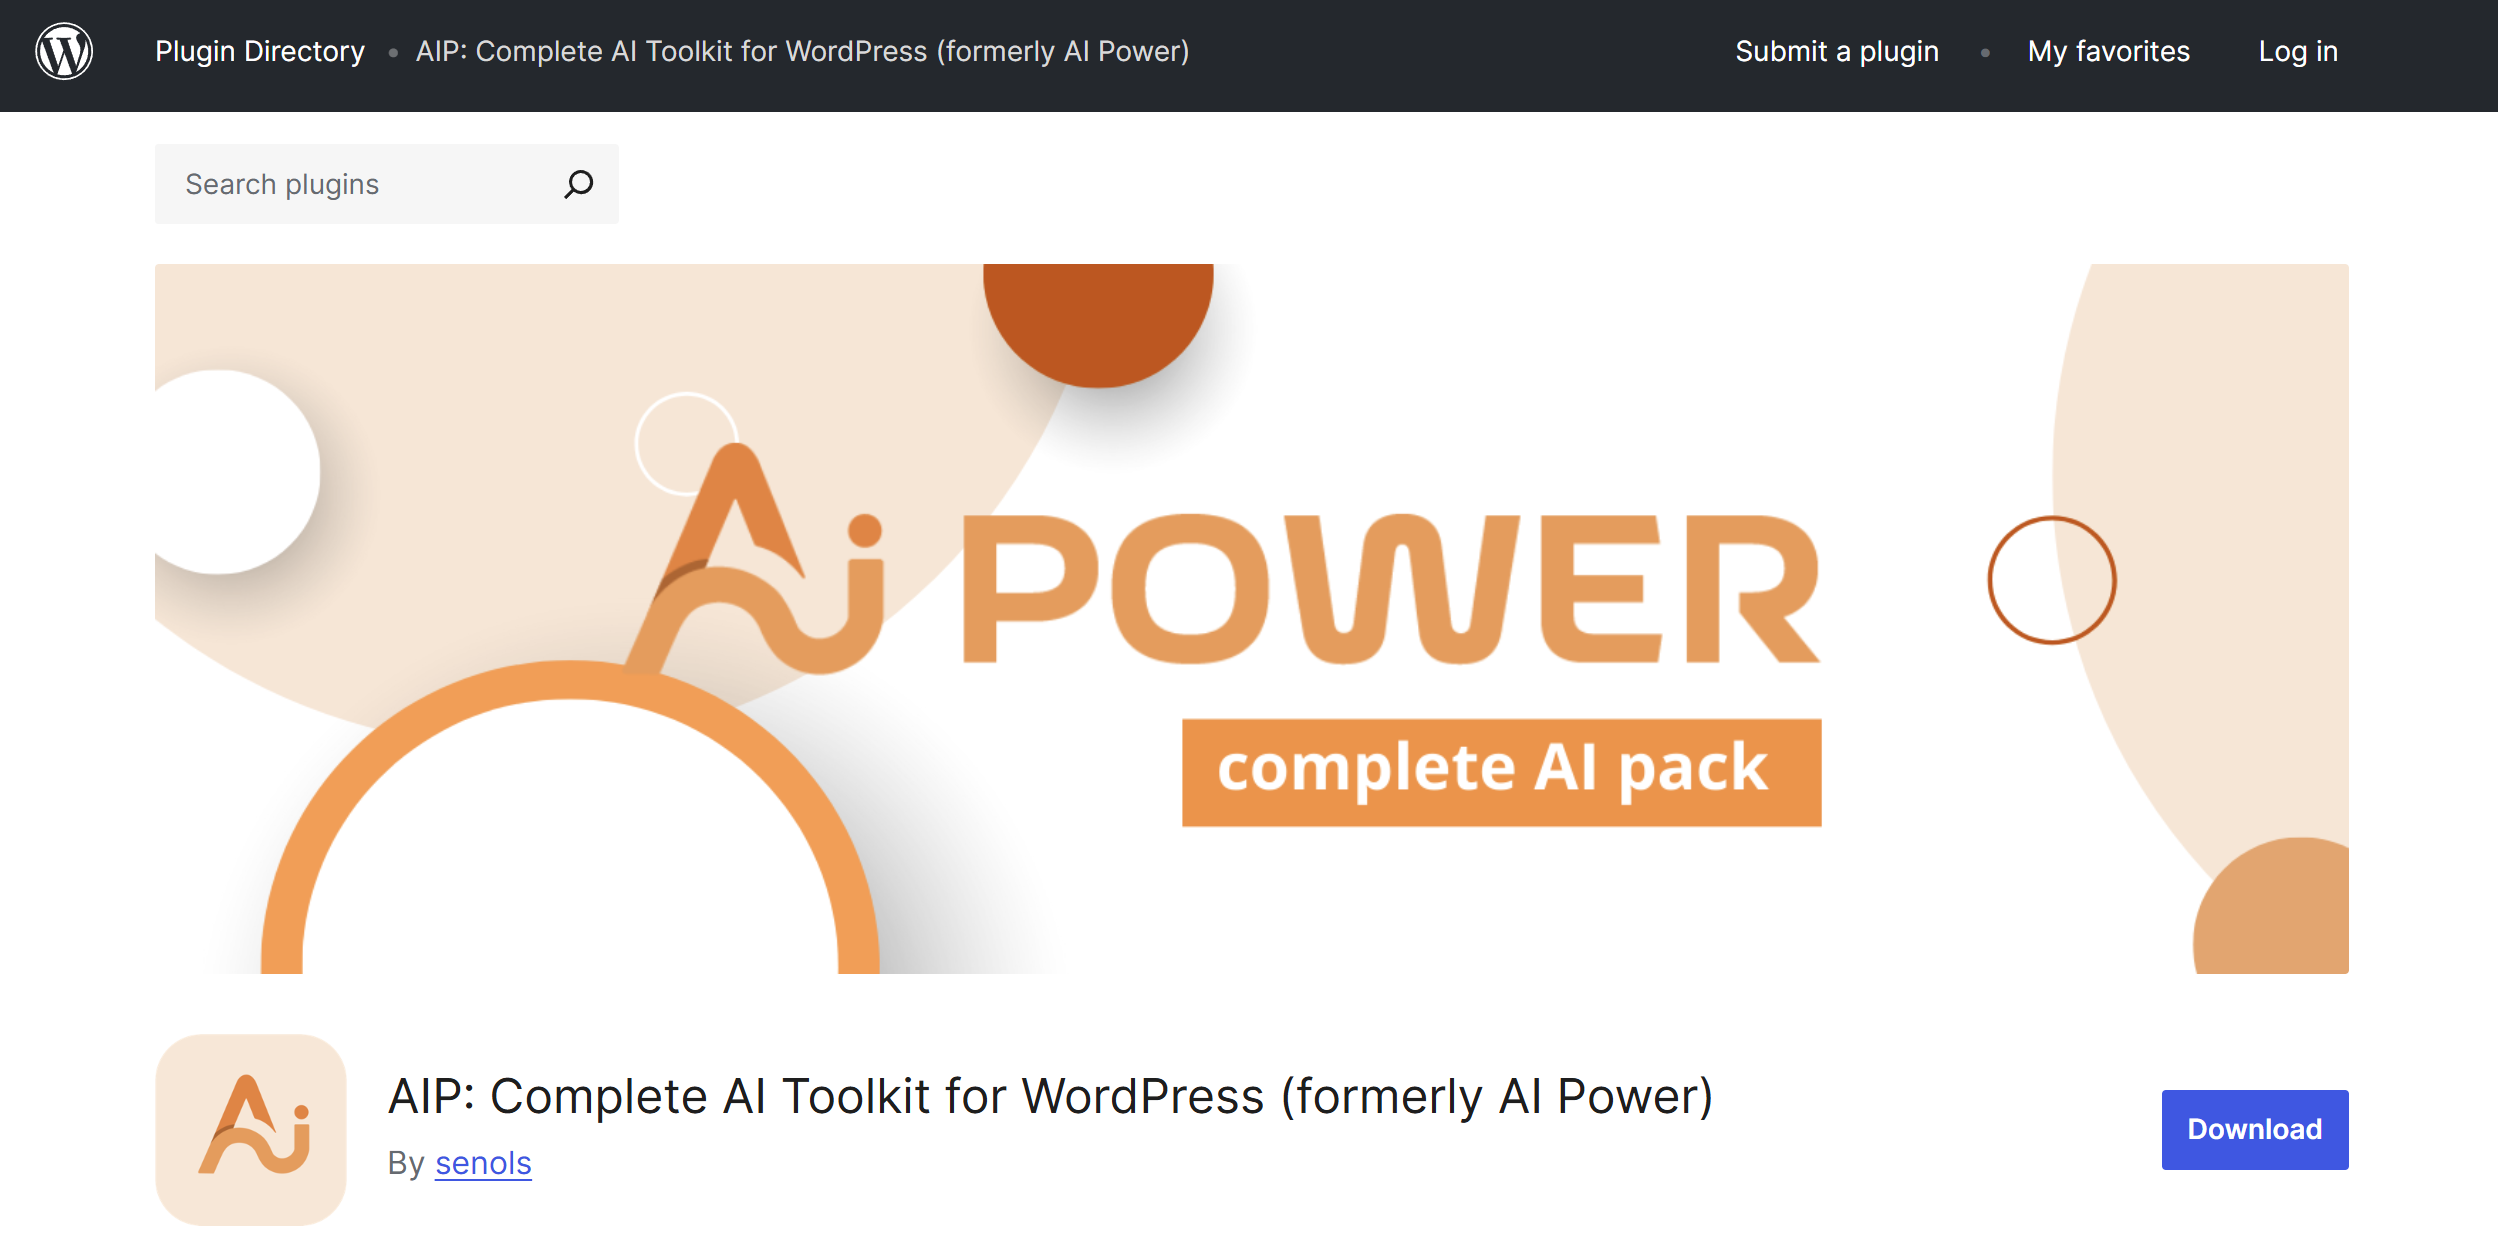Image resolution: width=2498 pixels, height=1250 pixels.
Task: Go to My favorites
Action: point(2108,51)
